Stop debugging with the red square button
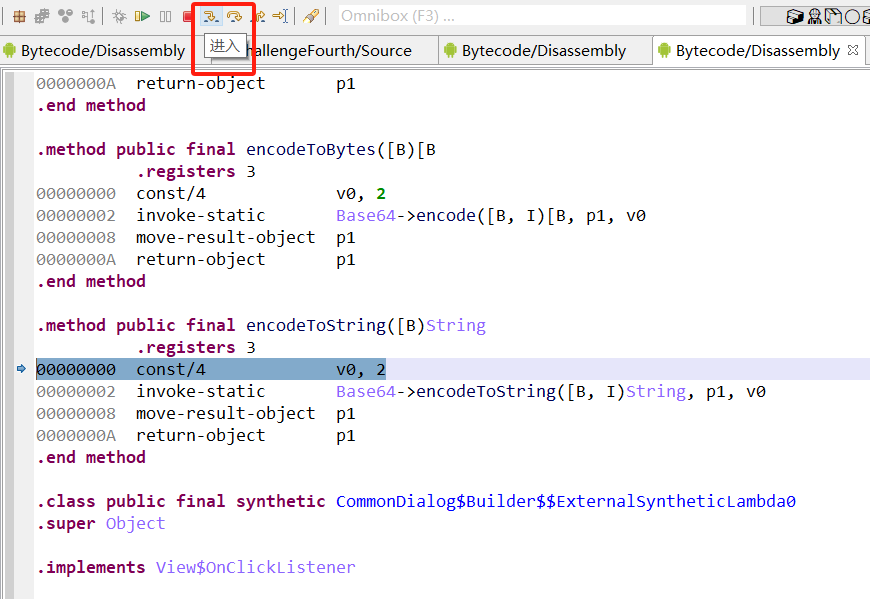 pos(187,16)
